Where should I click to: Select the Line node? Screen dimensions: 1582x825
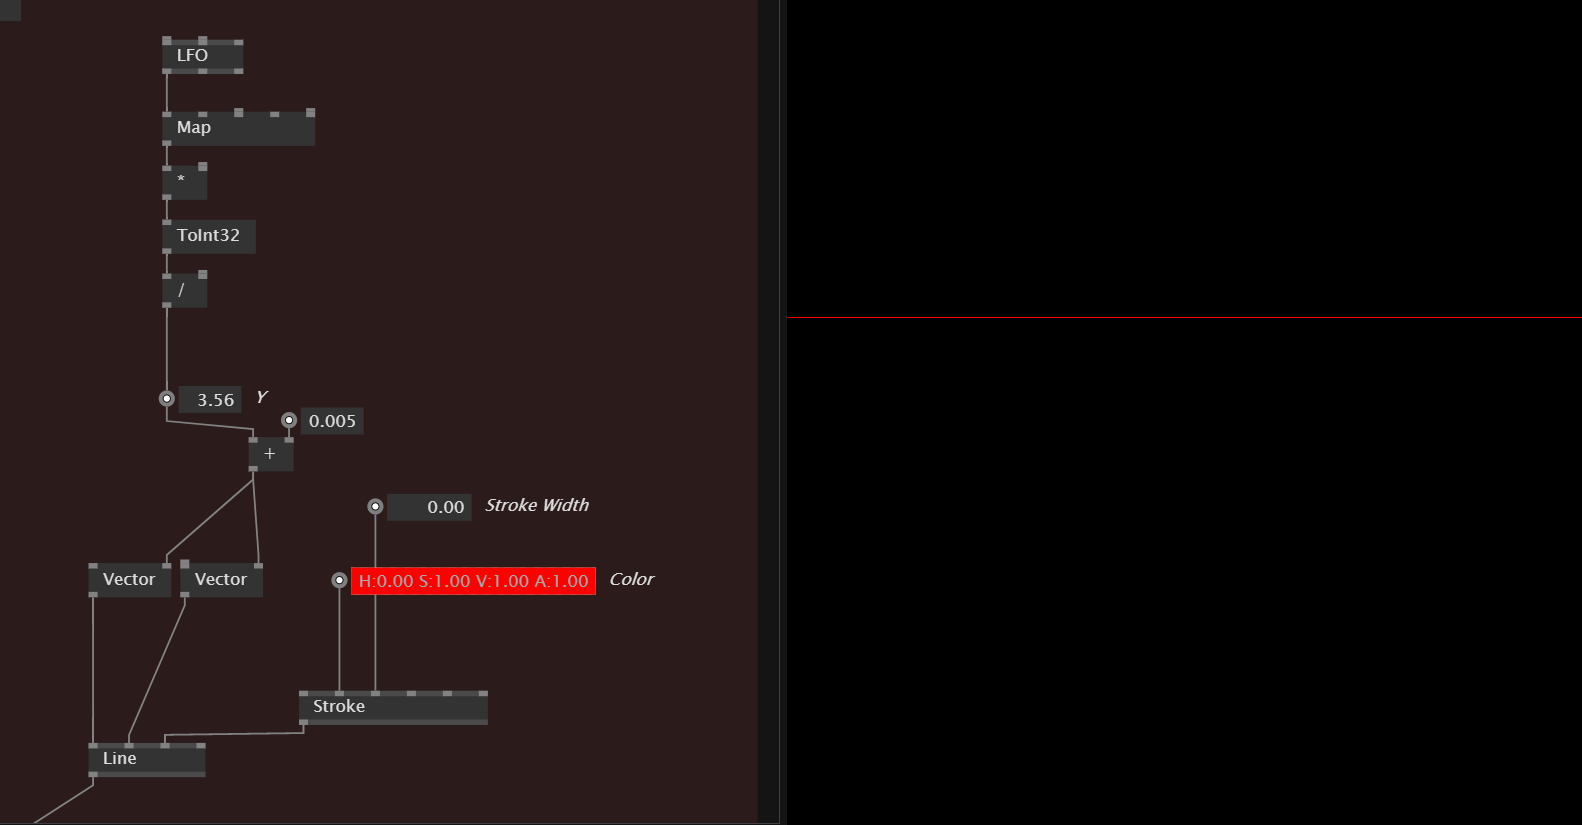point(147,759)
